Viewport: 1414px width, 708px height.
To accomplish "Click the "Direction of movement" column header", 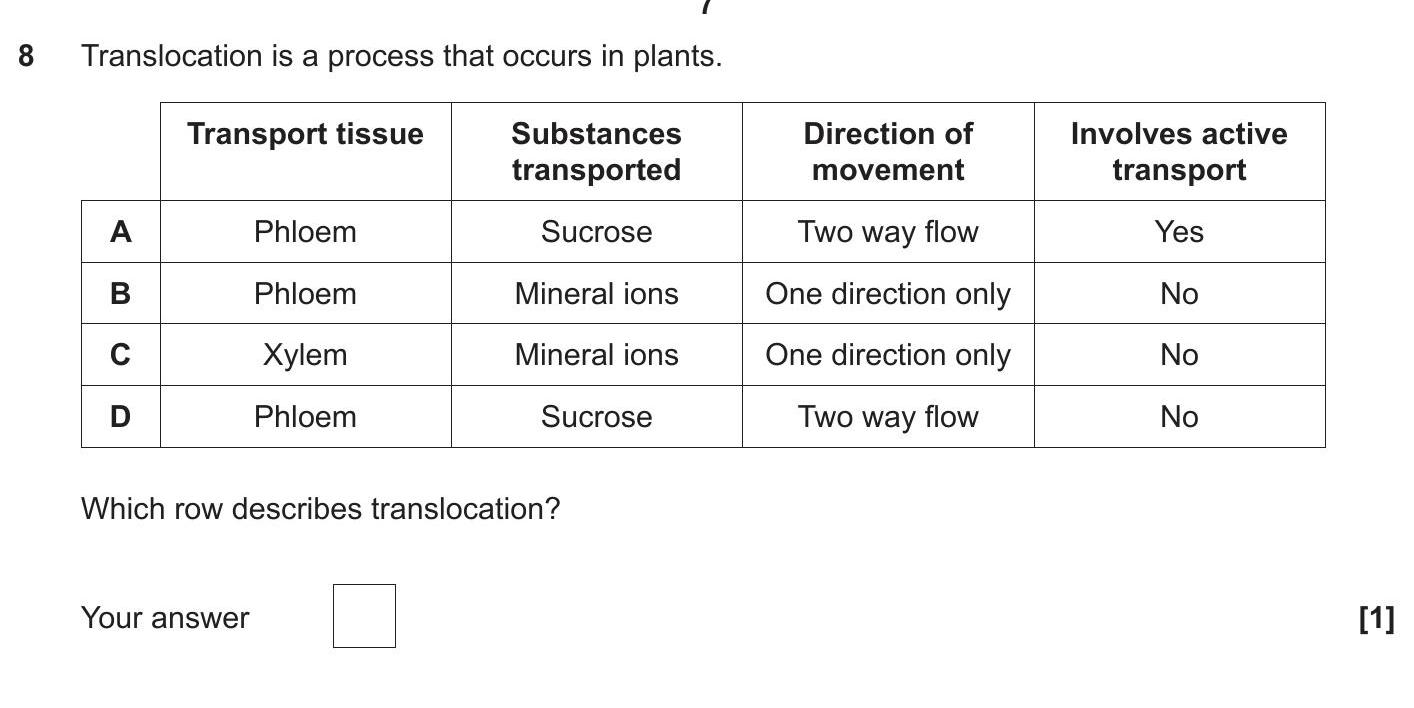I will [x=888, y=151].
